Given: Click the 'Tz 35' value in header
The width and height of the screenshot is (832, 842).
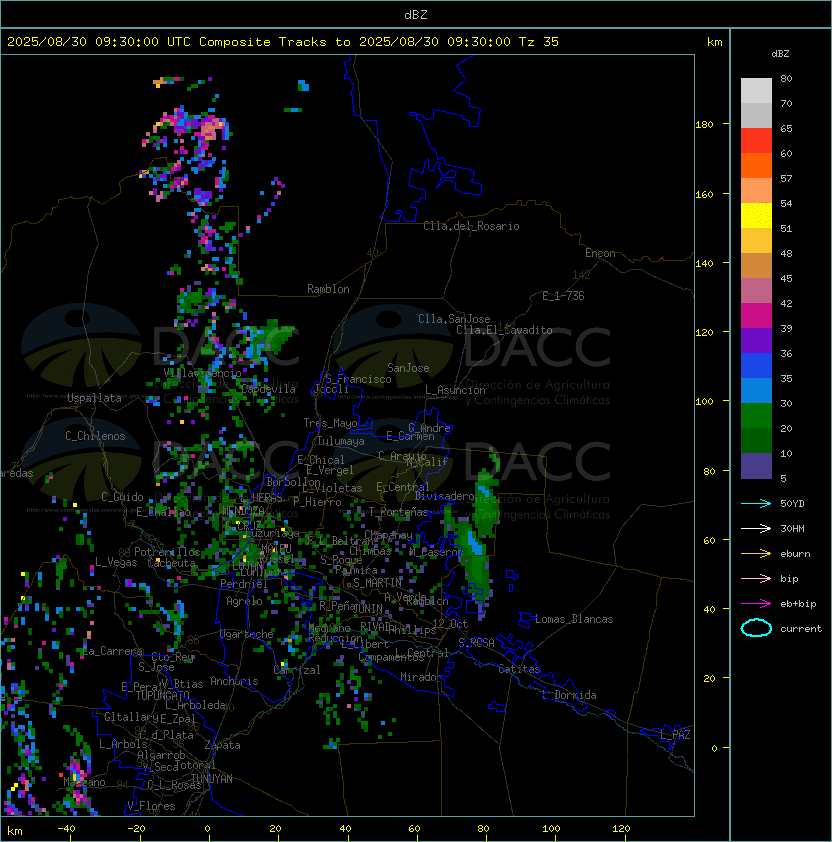Looking at the screenshot, I should tap(539, 42).
